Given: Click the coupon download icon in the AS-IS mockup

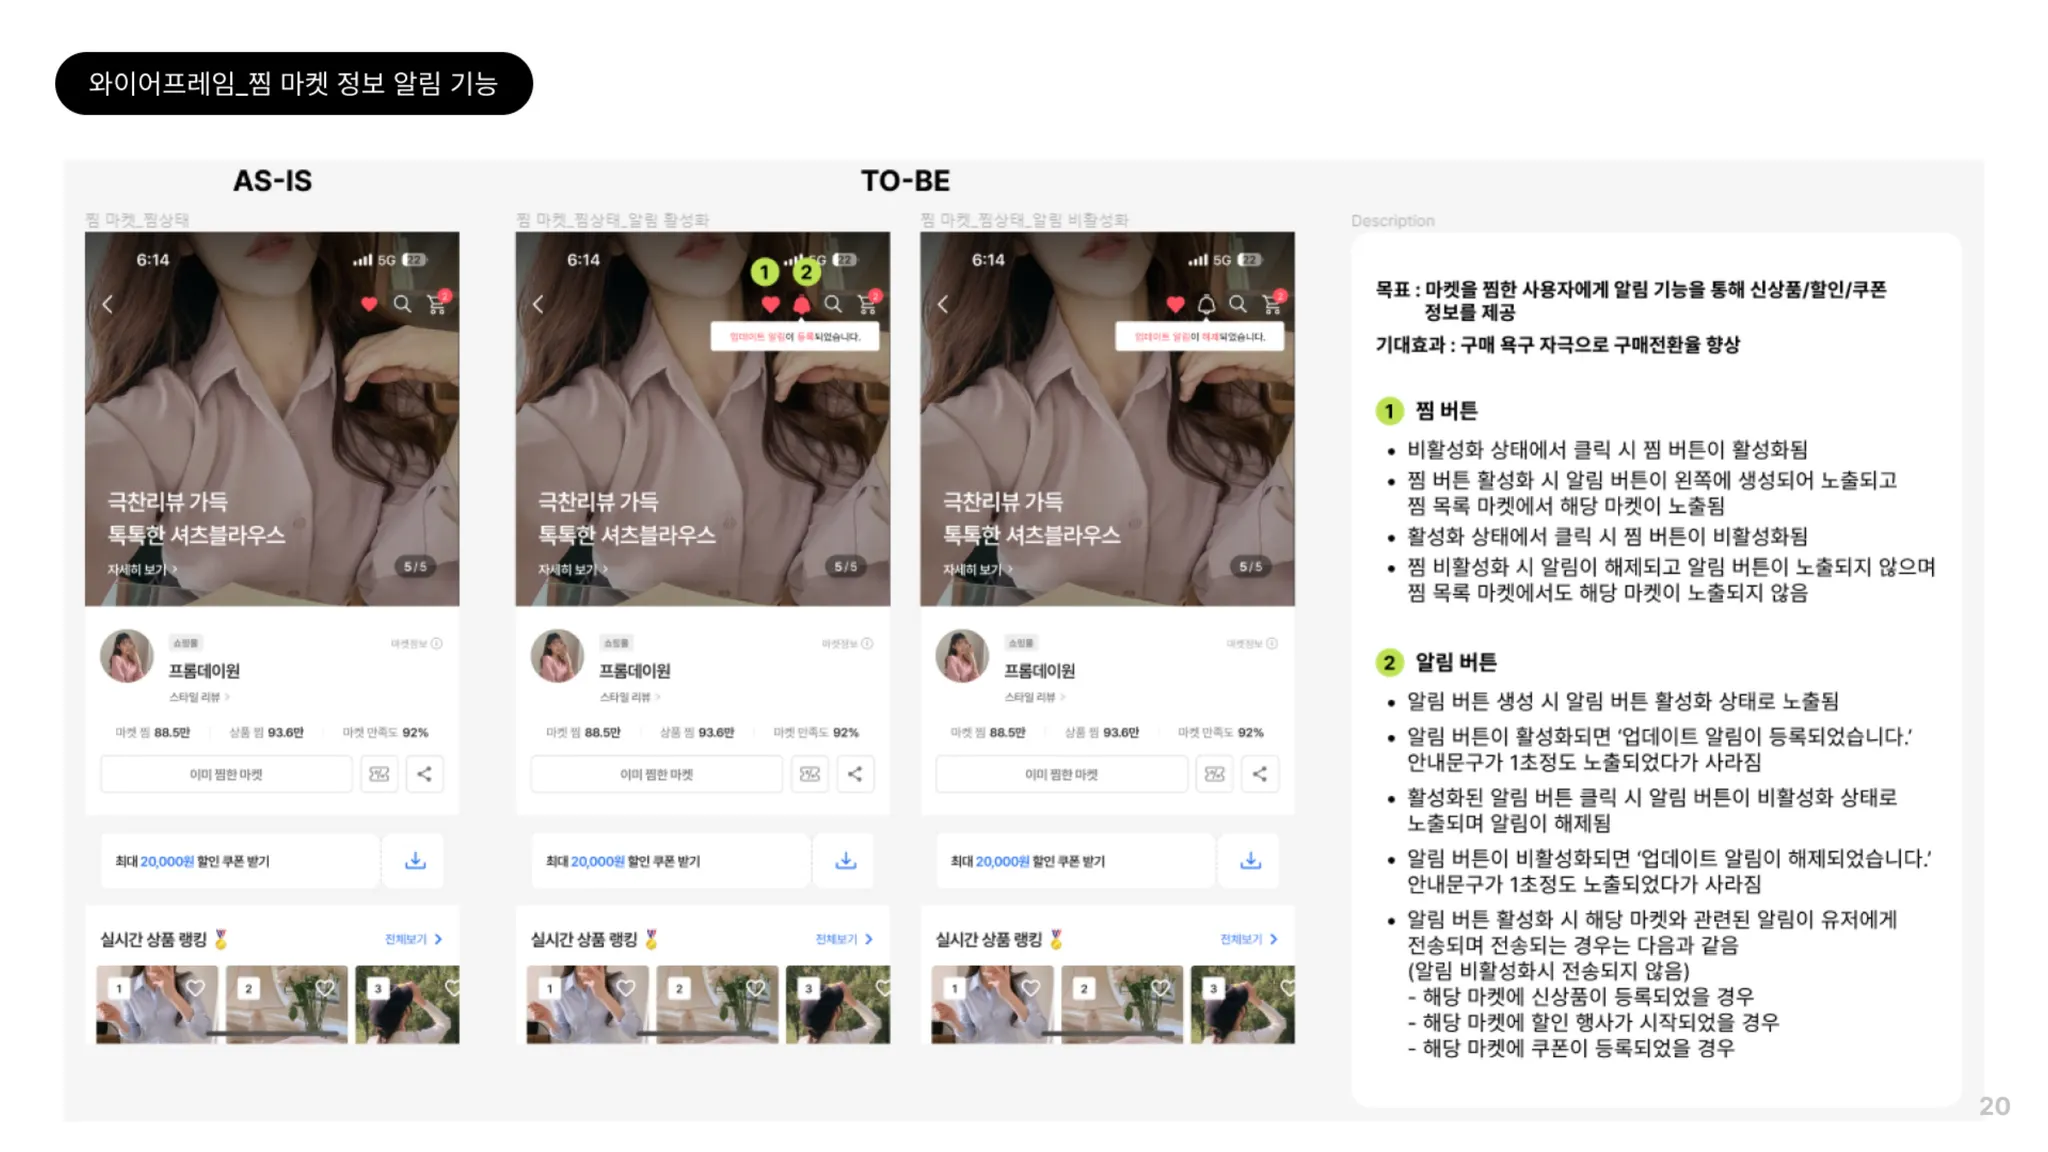Looking at the screenshot, I should tap(415, 861).
